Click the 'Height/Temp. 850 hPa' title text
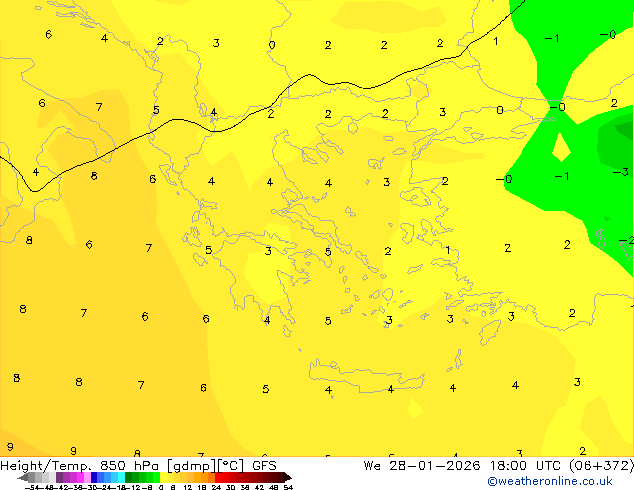634x490 pixels. (79, 466)
